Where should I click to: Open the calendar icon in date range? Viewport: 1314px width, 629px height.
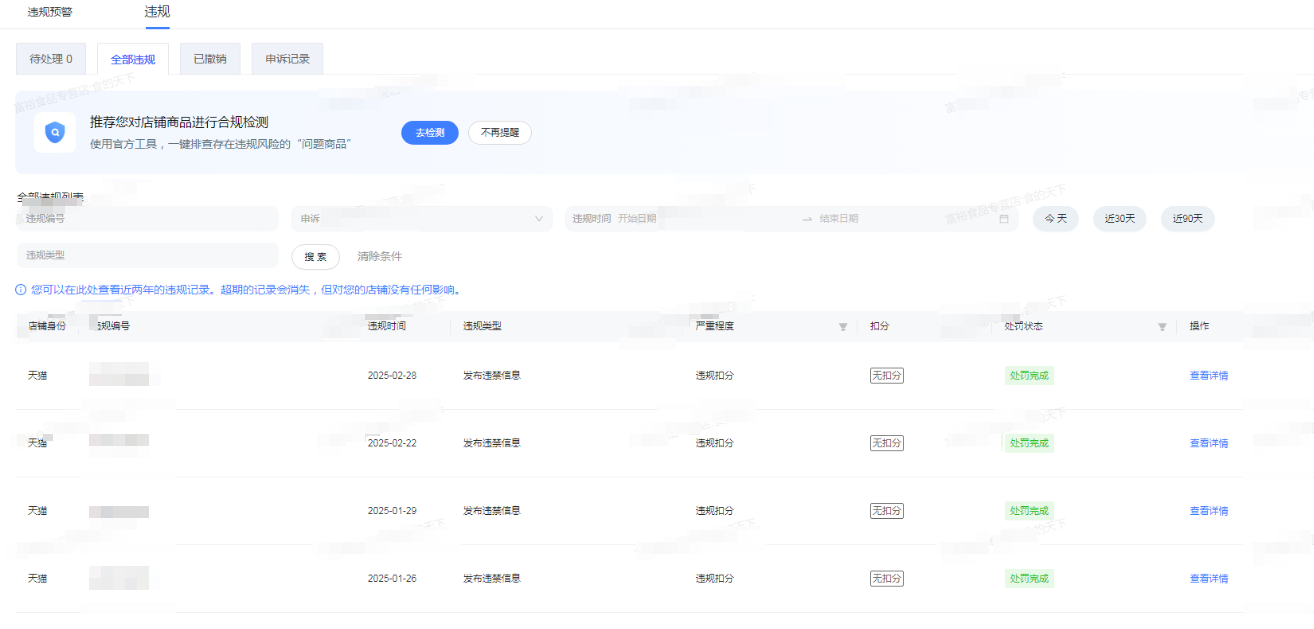coord(1004,219)
